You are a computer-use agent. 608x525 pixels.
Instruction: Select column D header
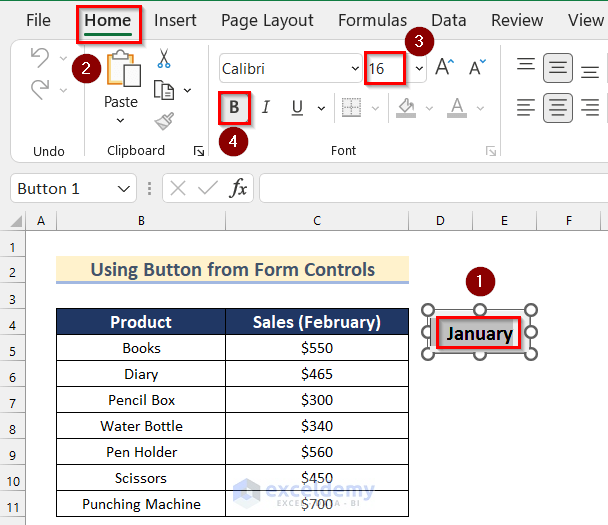click(440, 221)
